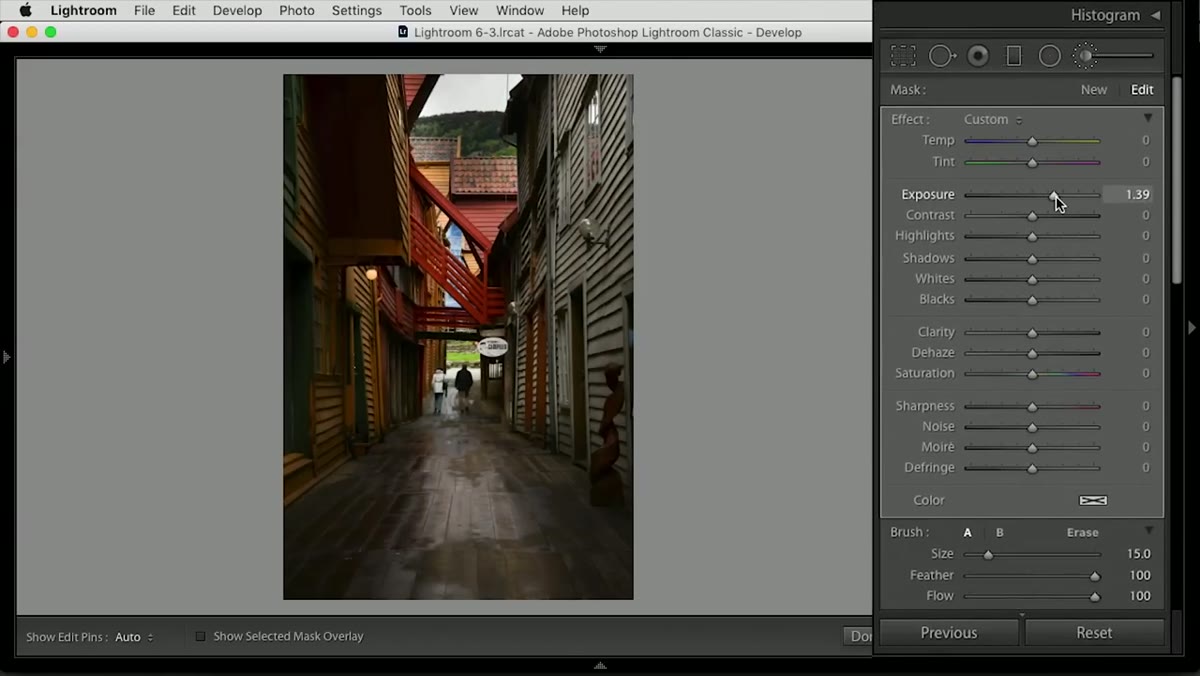Click the brush Size slider handle
Viewport: 1200px width, 676px height.
(x=988, y=555)
